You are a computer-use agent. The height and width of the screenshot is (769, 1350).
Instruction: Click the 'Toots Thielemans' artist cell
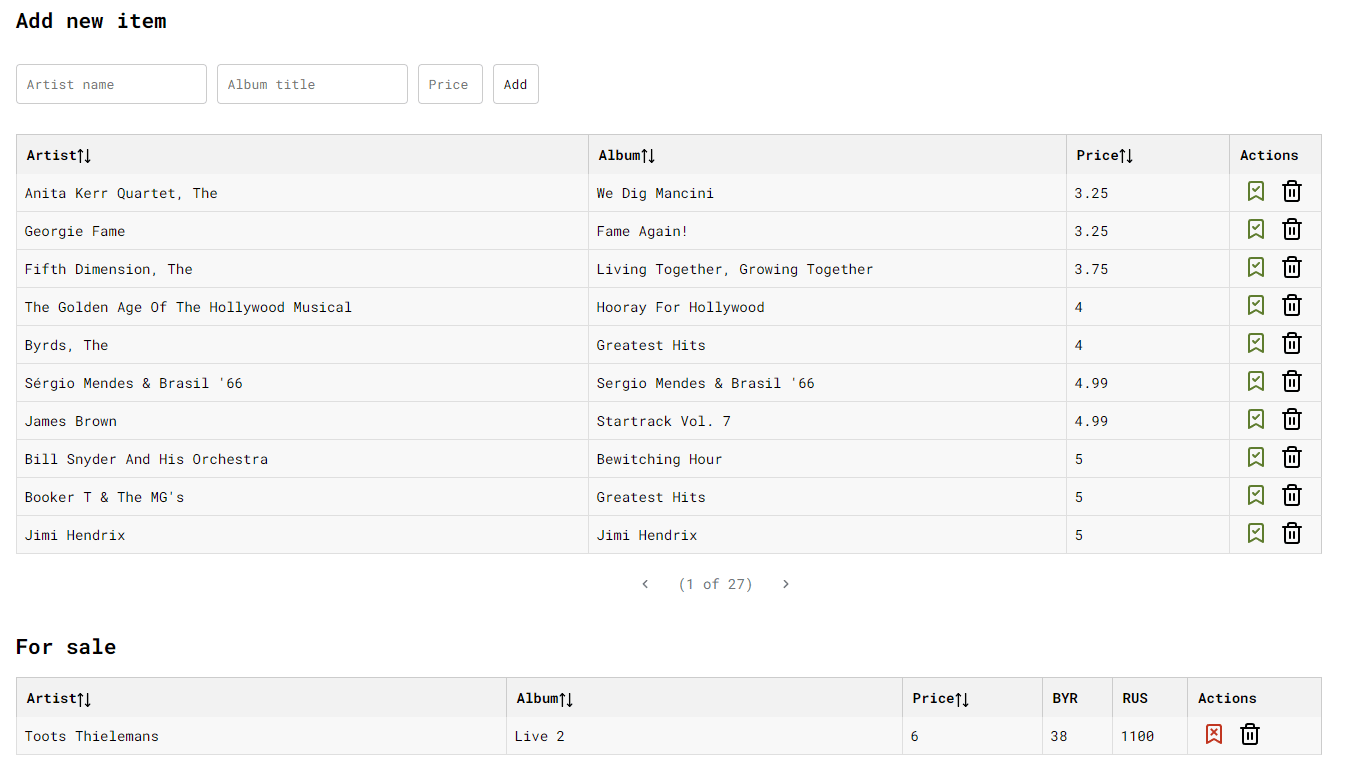(261, 736)
